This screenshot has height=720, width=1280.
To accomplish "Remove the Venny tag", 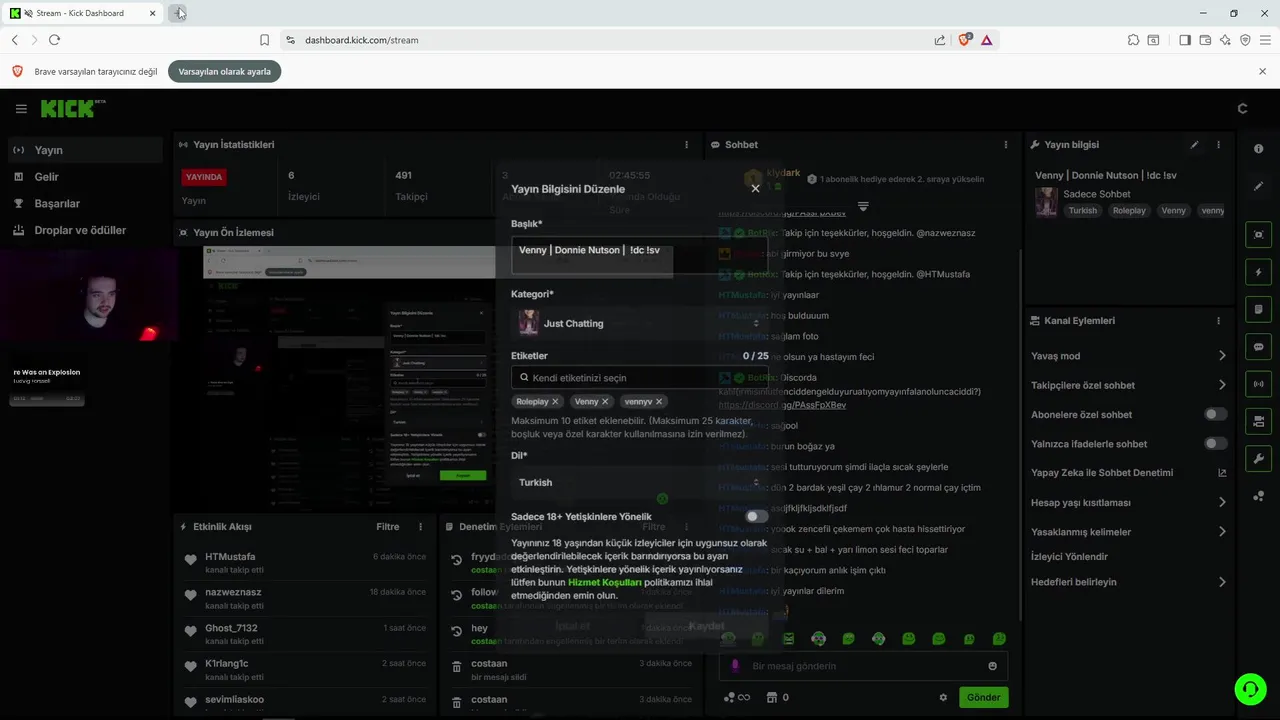I will 605,402.
